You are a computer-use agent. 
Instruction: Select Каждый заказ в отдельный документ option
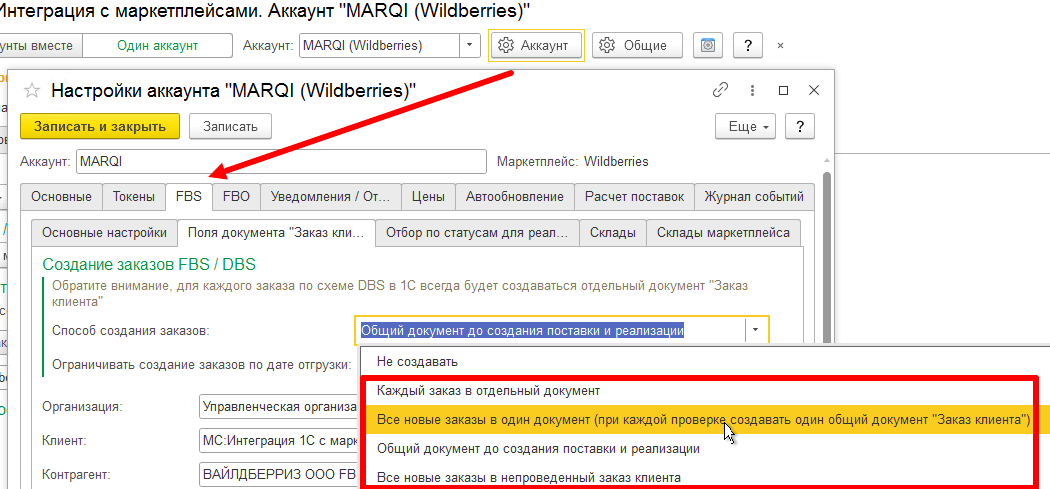click(487, 390)
